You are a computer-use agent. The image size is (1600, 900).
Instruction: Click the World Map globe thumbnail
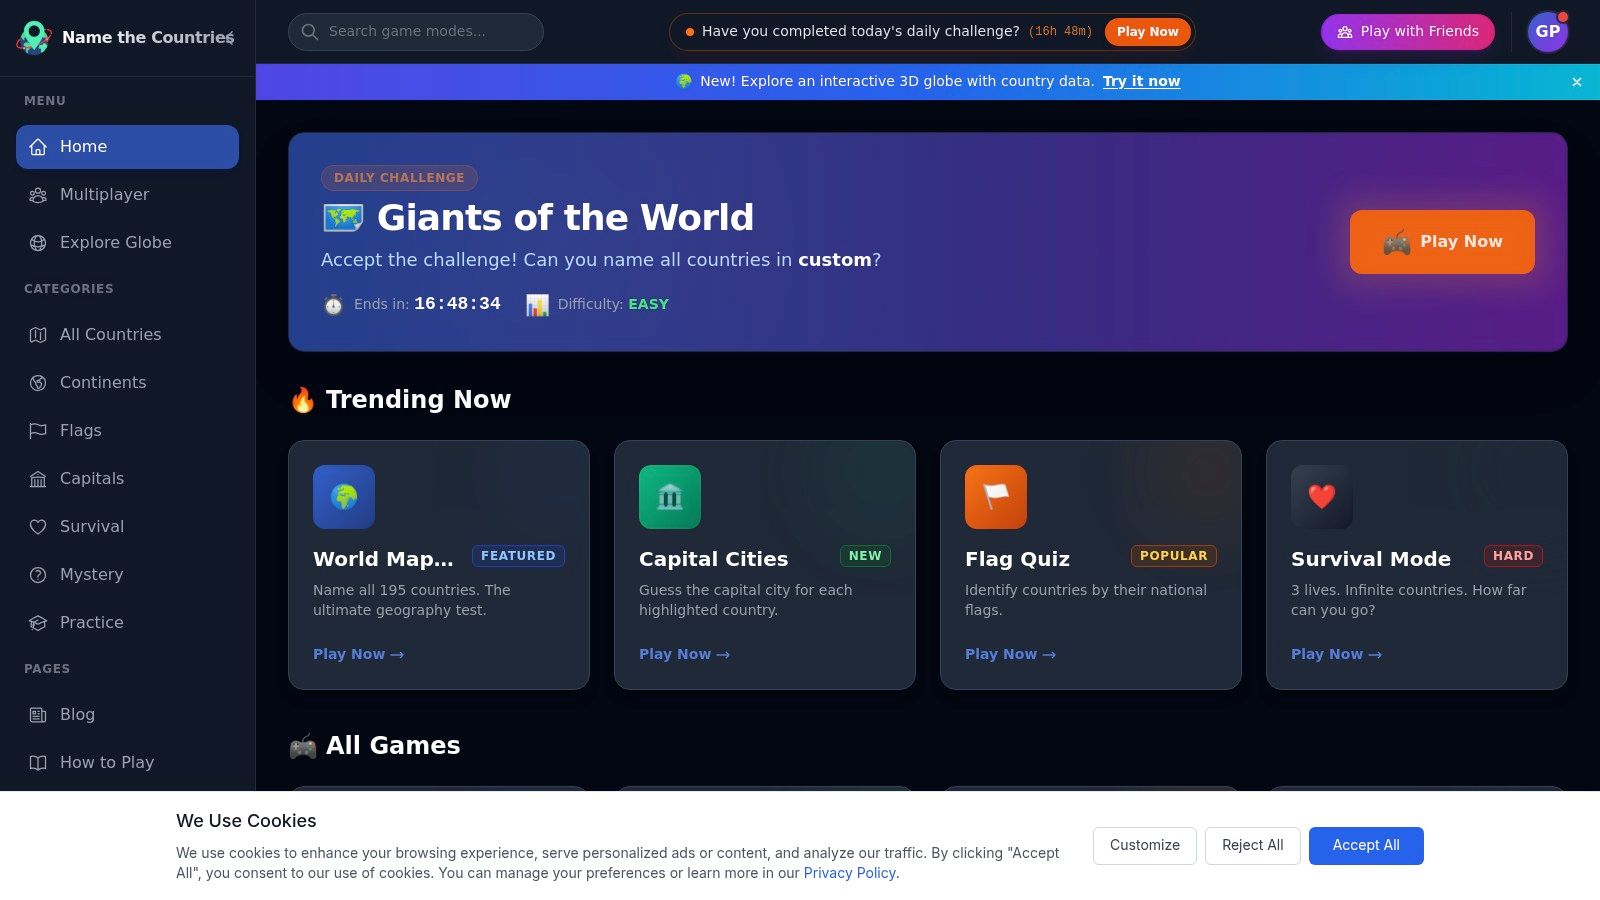tap(343, 496)
